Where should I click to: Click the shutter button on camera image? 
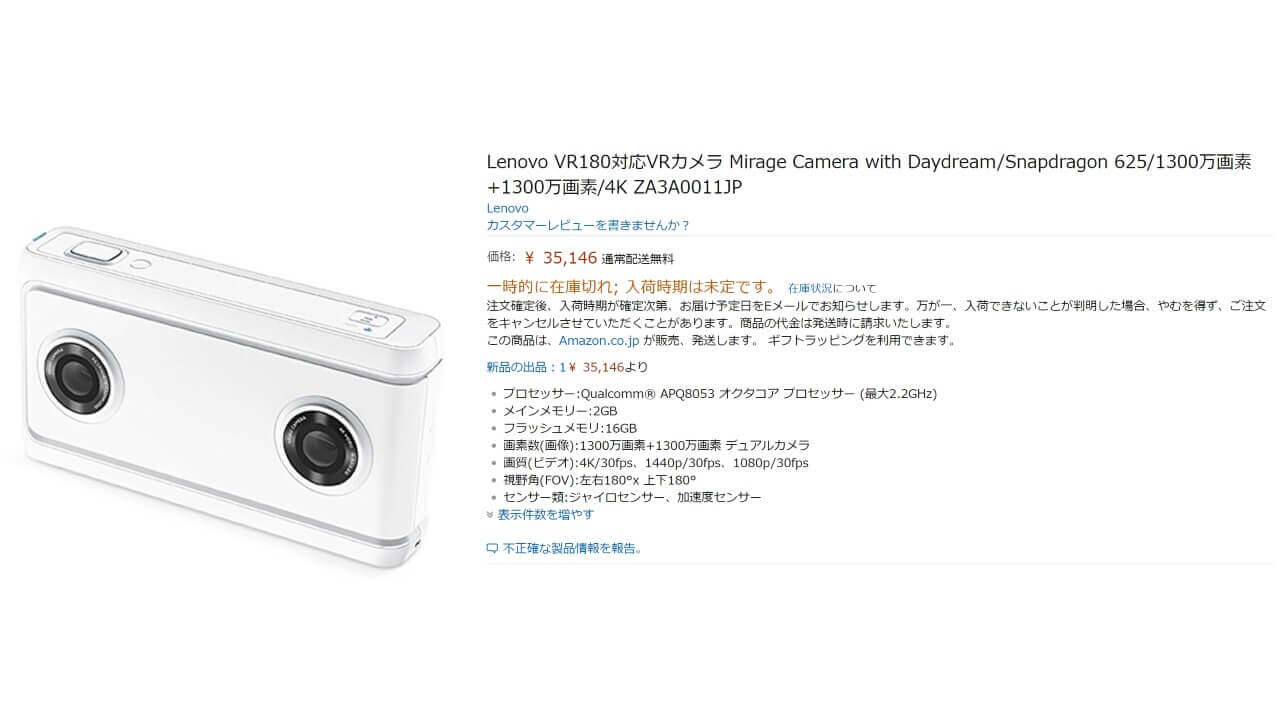click(x=95, y=251)
